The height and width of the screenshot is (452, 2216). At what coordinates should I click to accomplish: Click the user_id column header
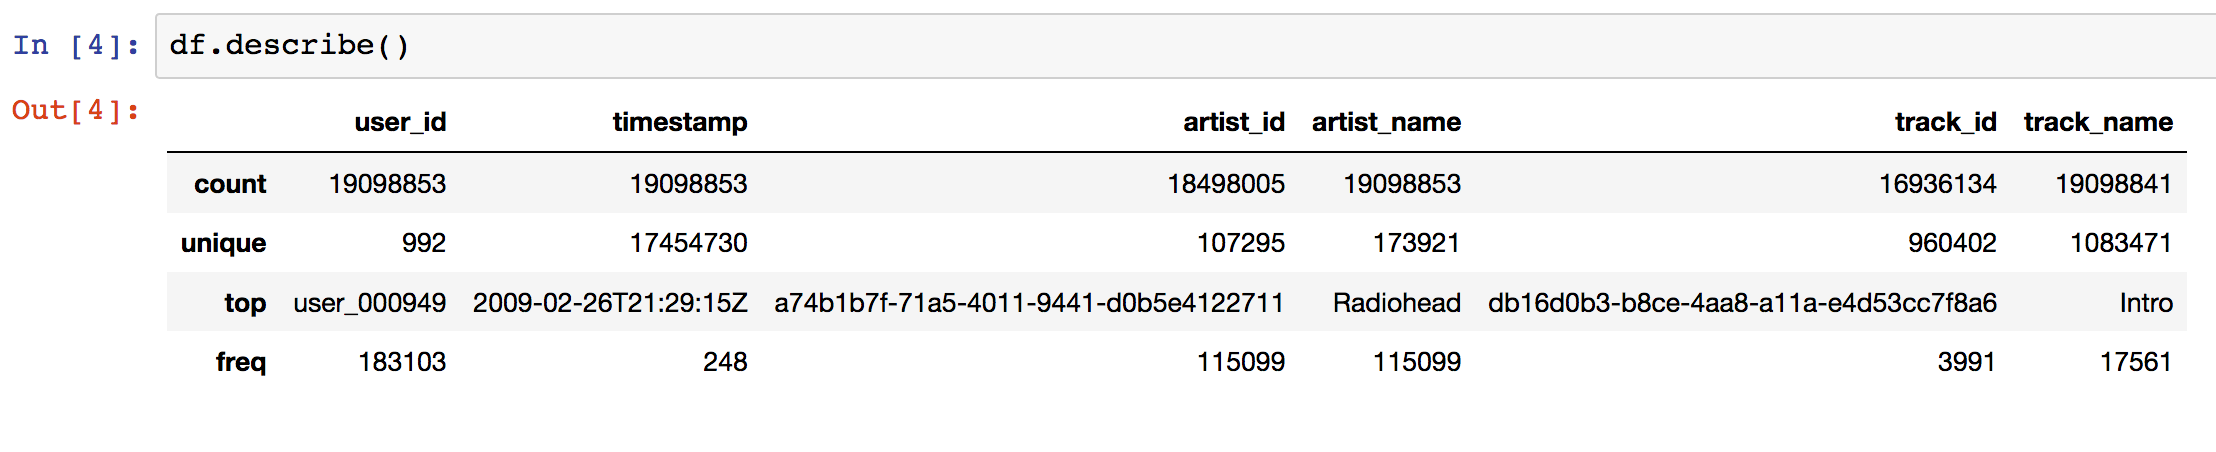pos(400,122)
